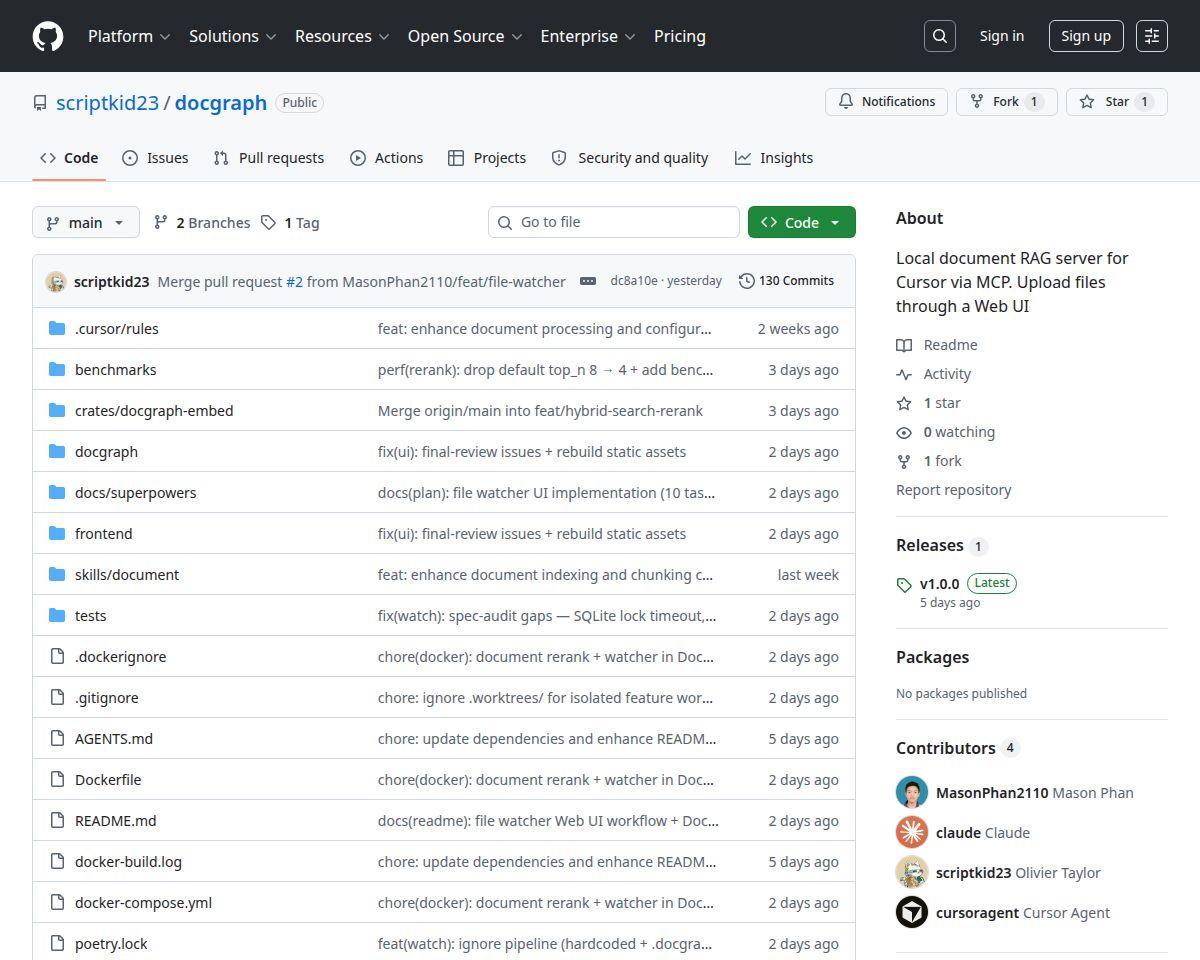Click claude contributor avatar
1200x960 pixels.
pos(912,832)
